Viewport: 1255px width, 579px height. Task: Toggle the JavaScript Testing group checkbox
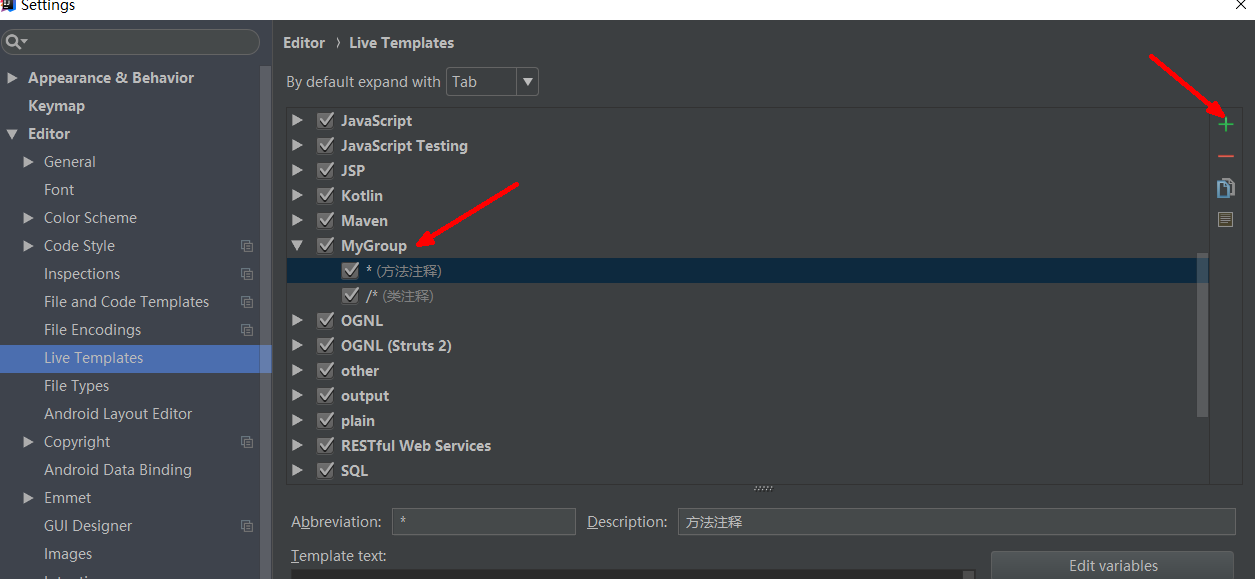point(325,145)
